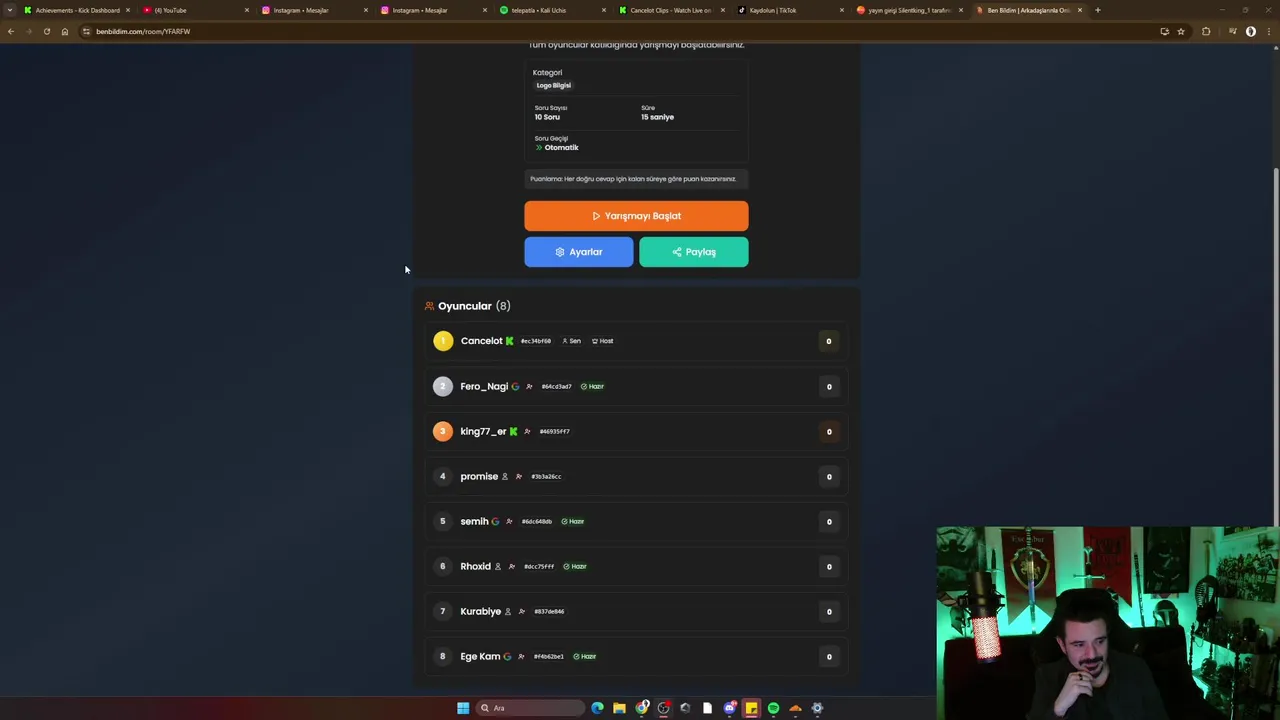Click Hazır status for Rhoxid
This screenshot has width=1280, height=720.
click(575, 567)
